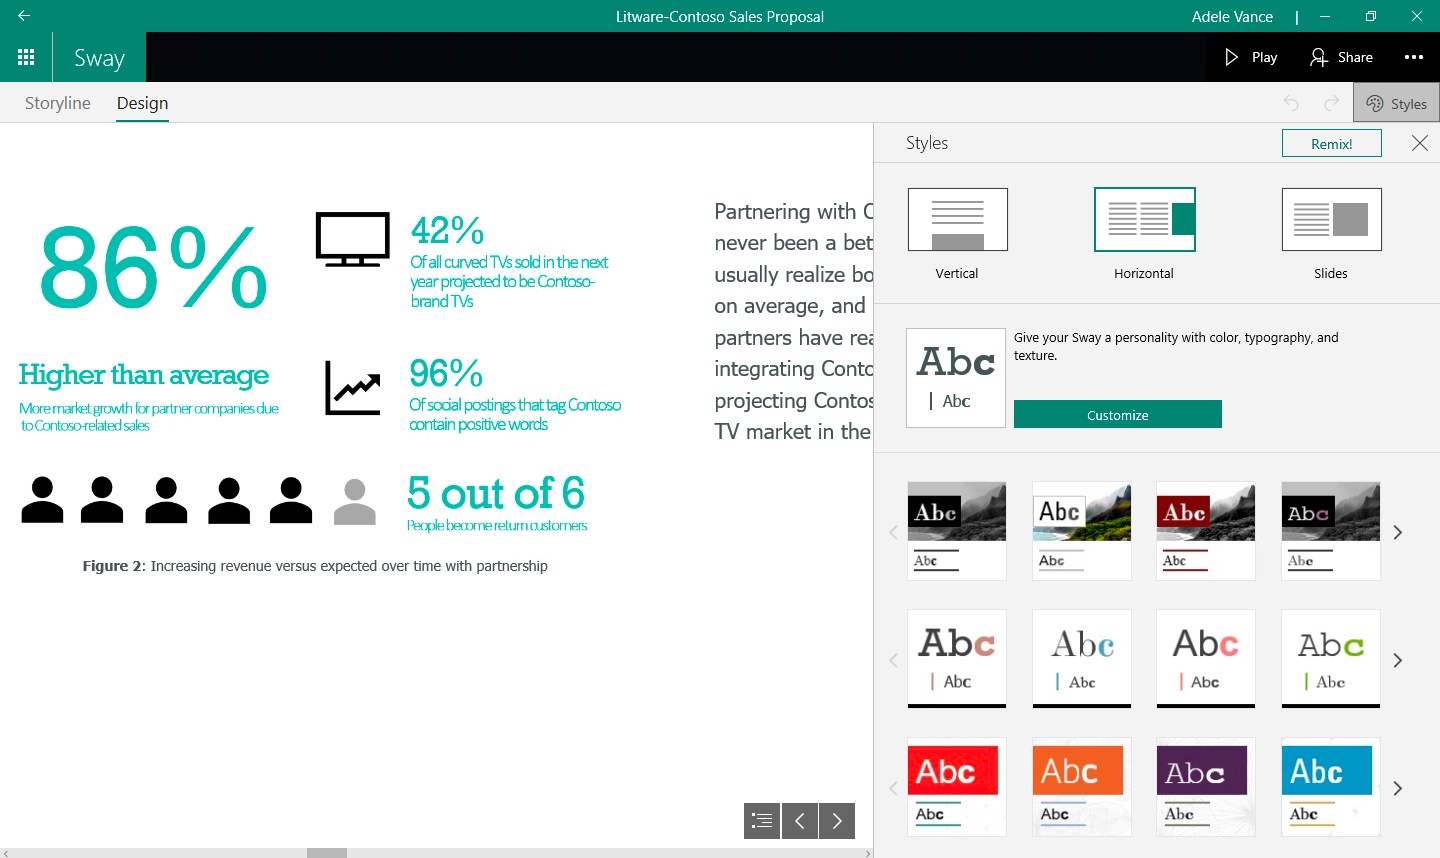
Task: Click the horizontal scrollbar below the canvas
Action: (x=326, y=852)
